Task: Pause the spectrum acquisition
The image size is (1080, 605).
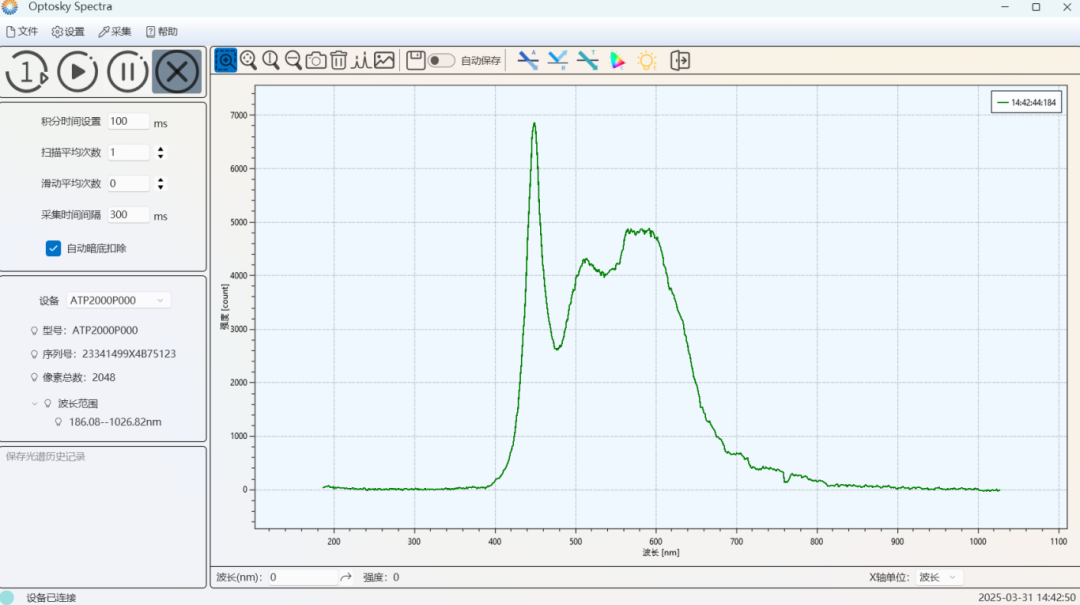Action: click(128, 72)
